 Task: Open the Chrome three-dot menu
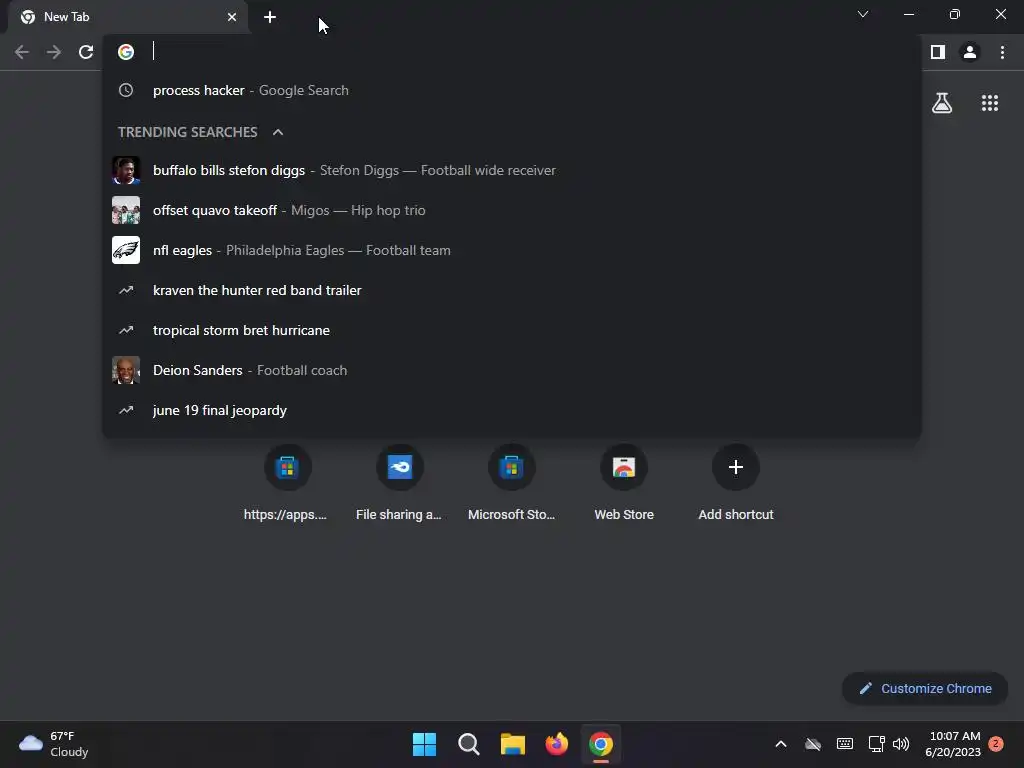click(1002, 52)
